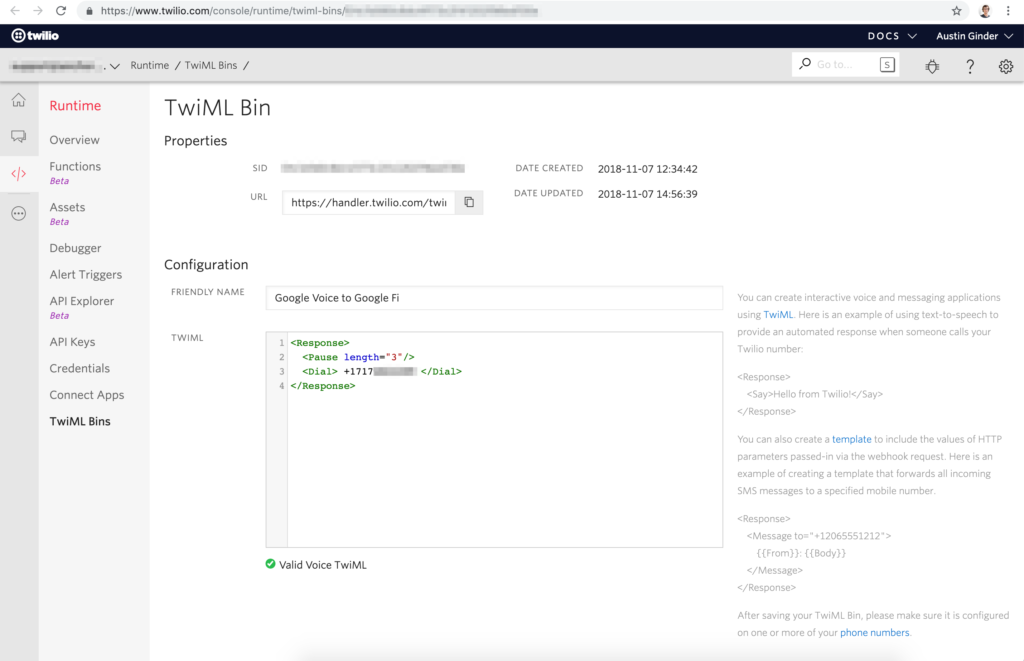Select TwiML Bins in sidebar
The width and height of the screenshot is (1024, 661).
point(80,421)
